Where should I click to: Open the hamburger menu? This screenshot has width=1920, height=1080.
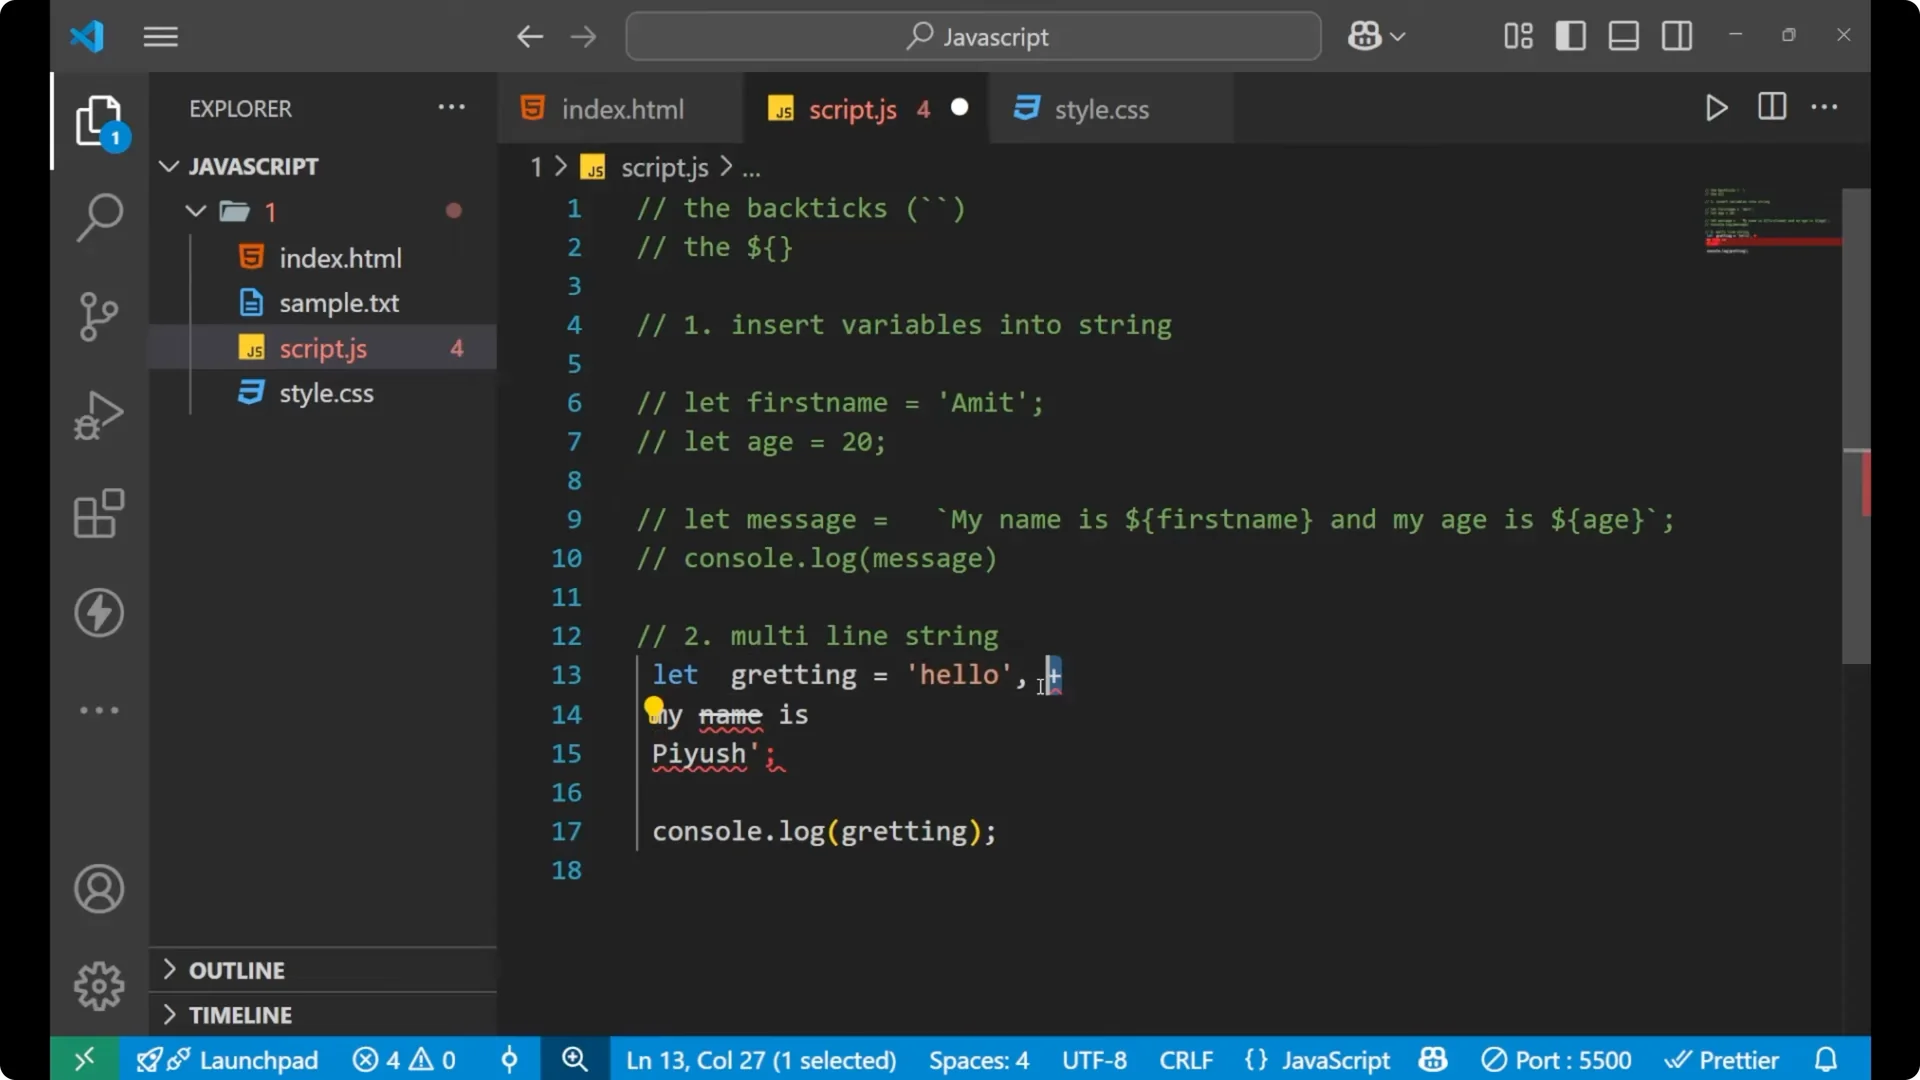coord(160,36)
